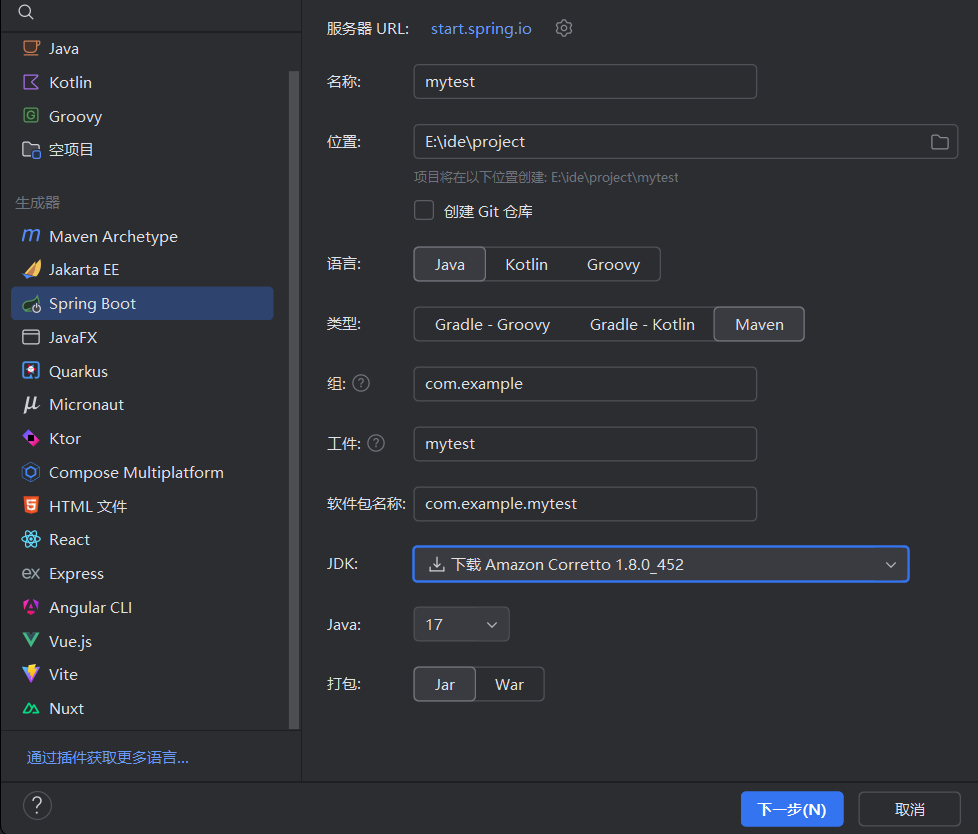Screen dimensions: 978x834
Task: Select the Quarkus generator icon
Action: coord(31,371)
